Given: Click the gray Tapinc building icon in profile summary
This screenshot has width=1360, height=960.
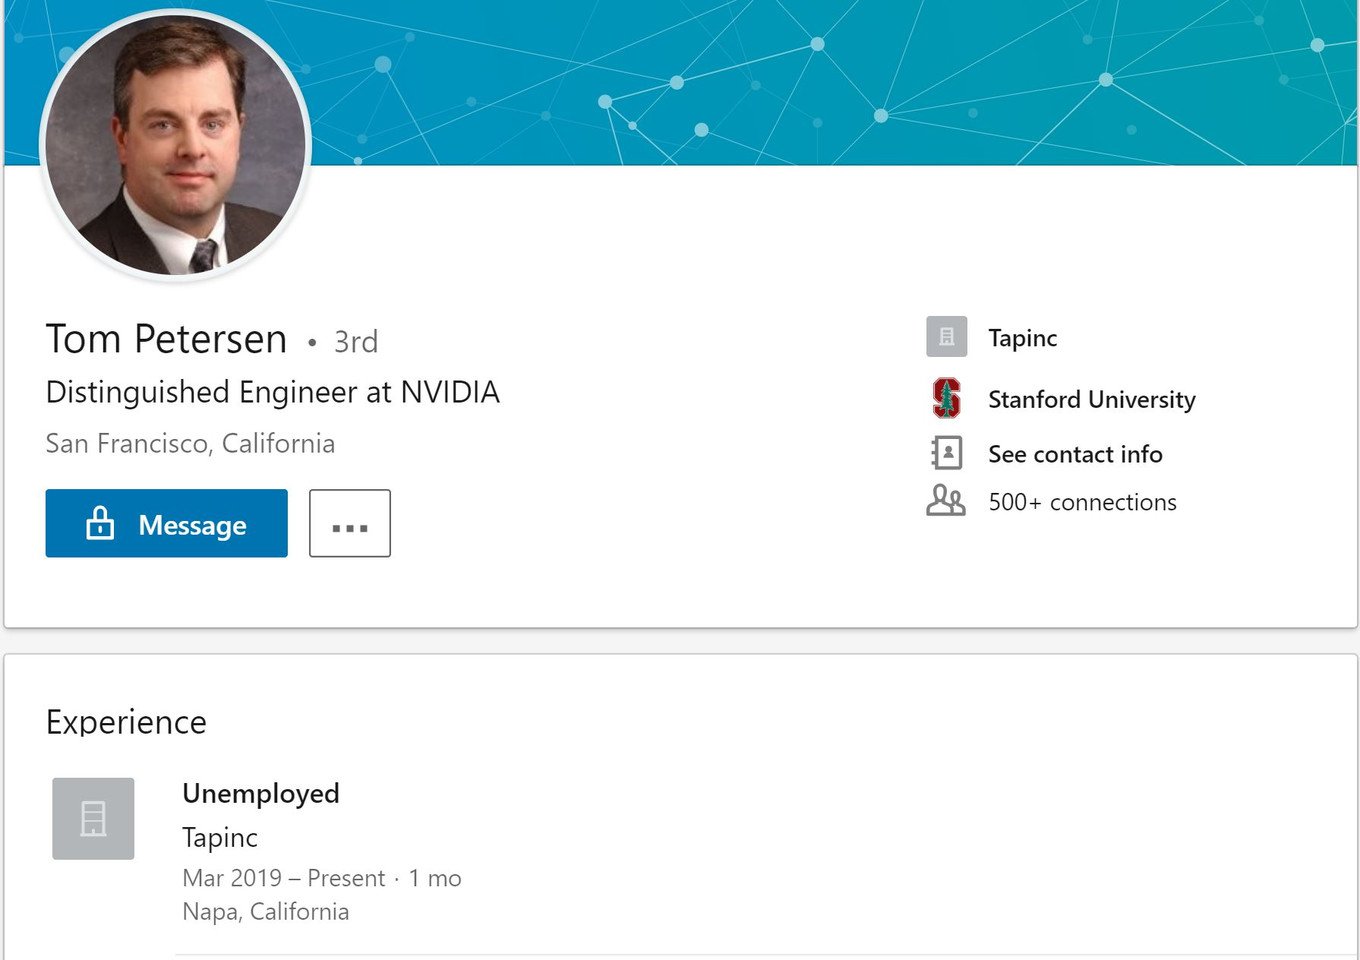Looking at the screenshot, I should pyautogui.click(x=946, y=338).
